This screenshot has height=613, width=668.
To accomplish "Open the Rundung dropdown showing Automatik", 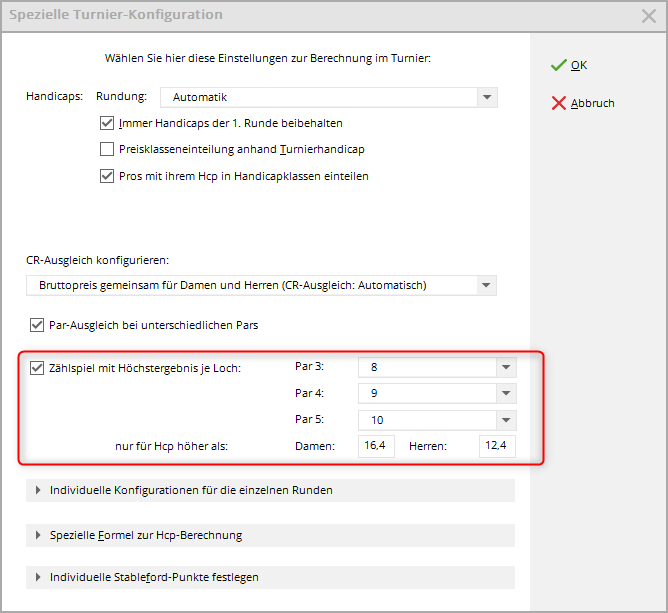I will [486, 97].
